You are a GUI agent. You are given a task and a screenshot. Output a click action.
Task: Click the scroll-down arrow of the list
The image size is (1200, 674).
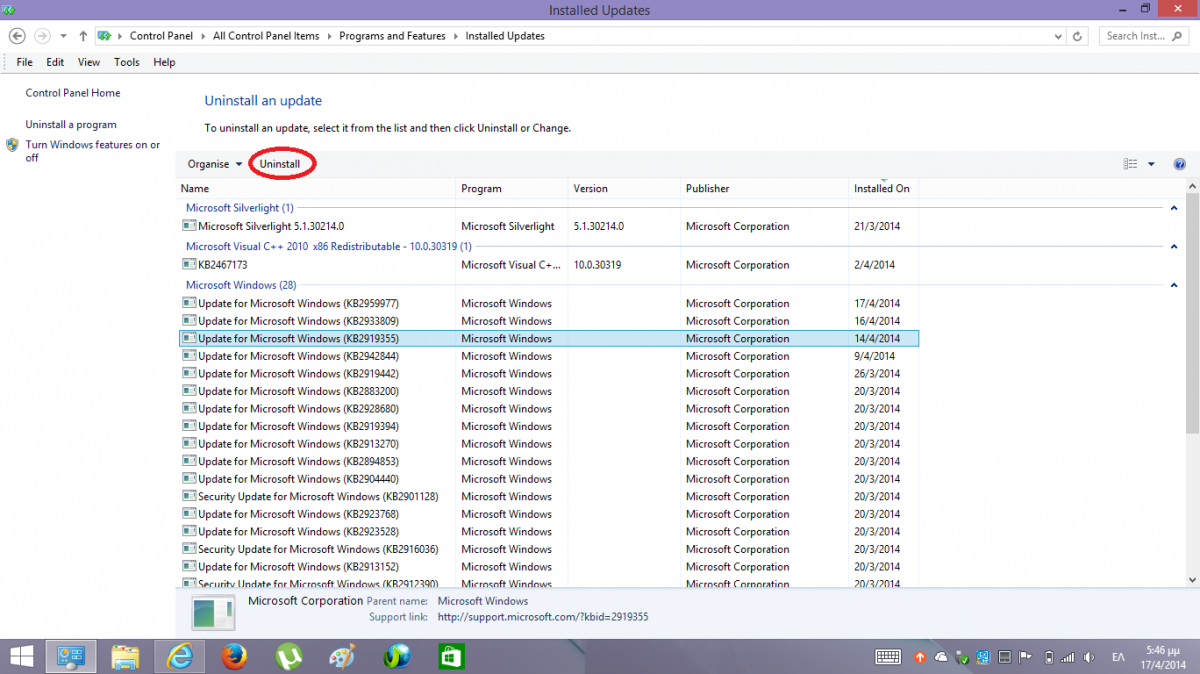1192,580
